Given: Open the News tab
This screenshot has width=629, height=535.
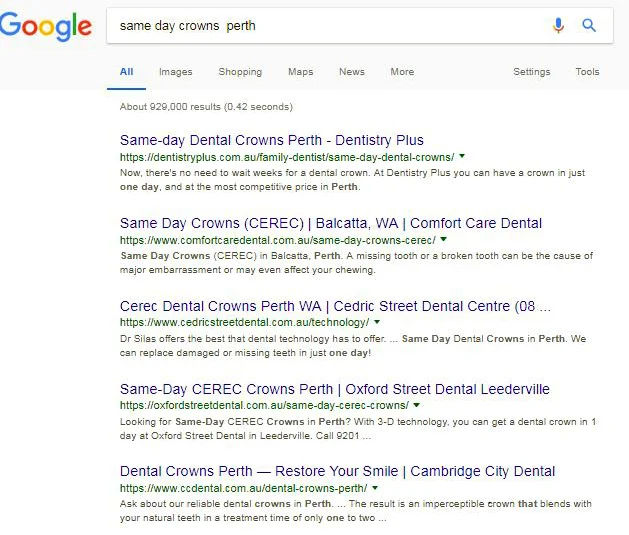Looking at the screenshot, I should point(352,72).
